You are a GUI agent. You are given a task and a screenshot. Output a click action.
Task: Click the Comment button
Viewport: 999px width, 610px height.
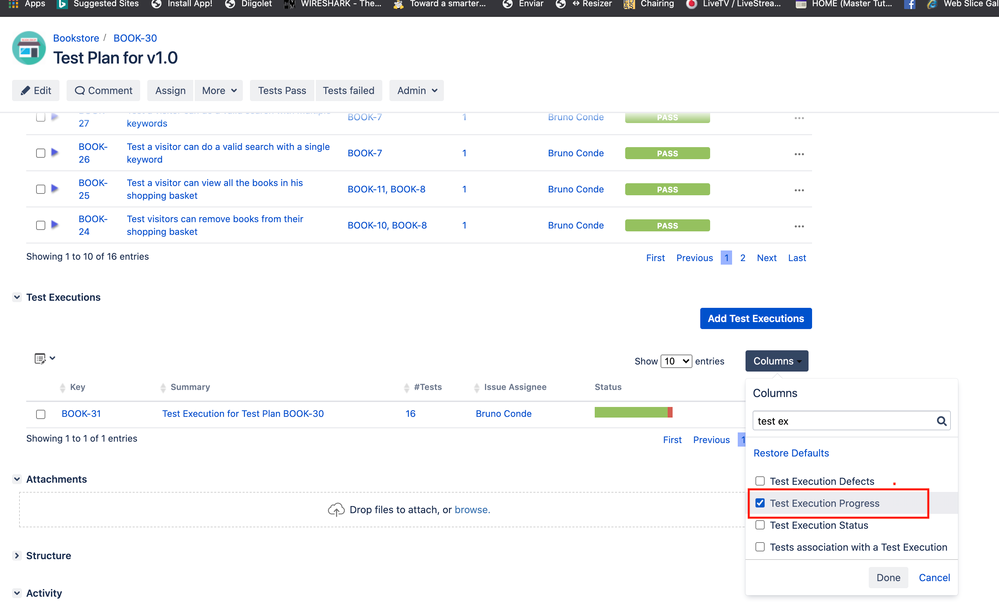click(x=103, y=91)
